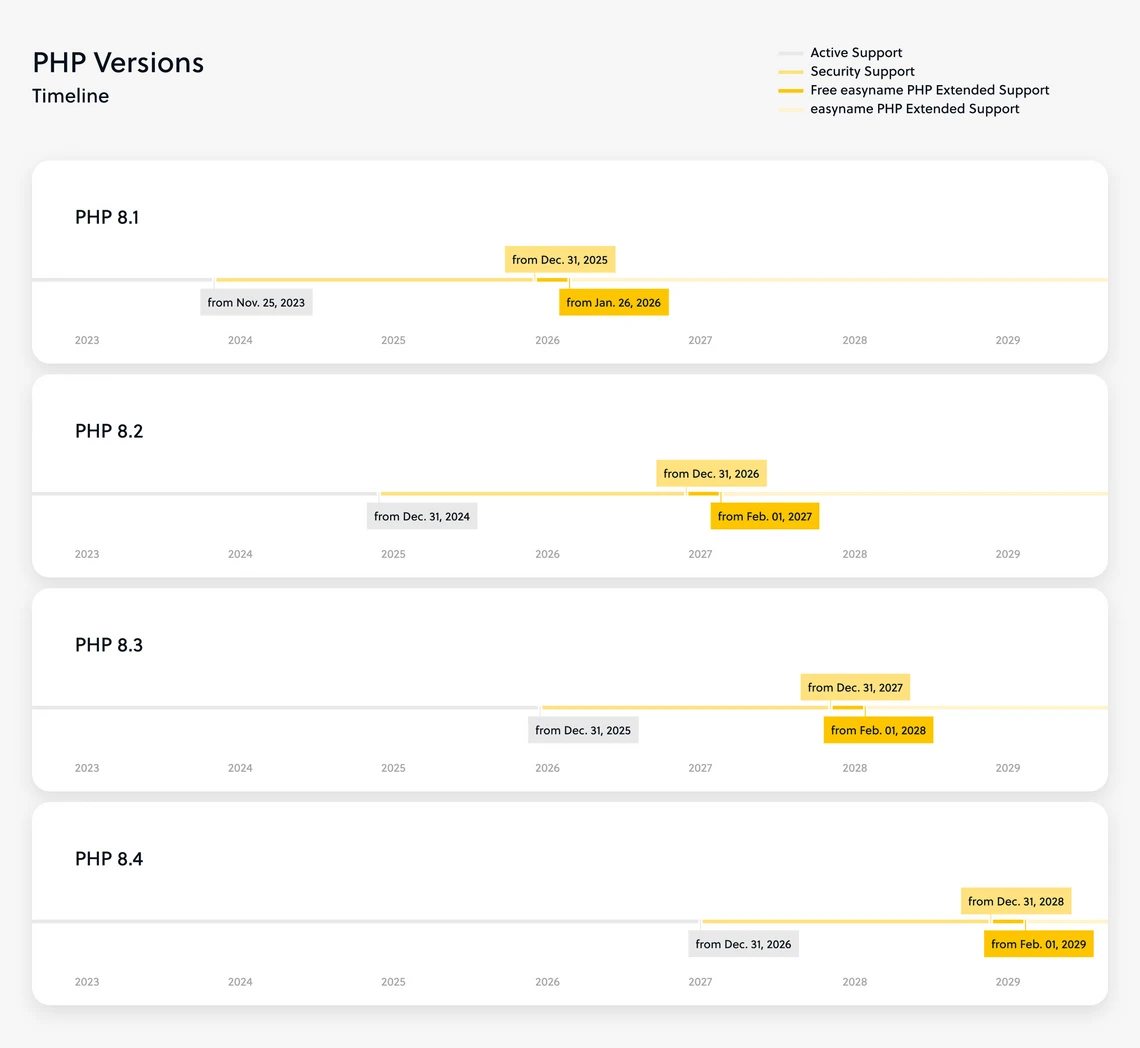Select the "from Dec. 31, 2027" badge on PHP 8.3
This screenshot has height=1048, width=1140.
(854, 687)
